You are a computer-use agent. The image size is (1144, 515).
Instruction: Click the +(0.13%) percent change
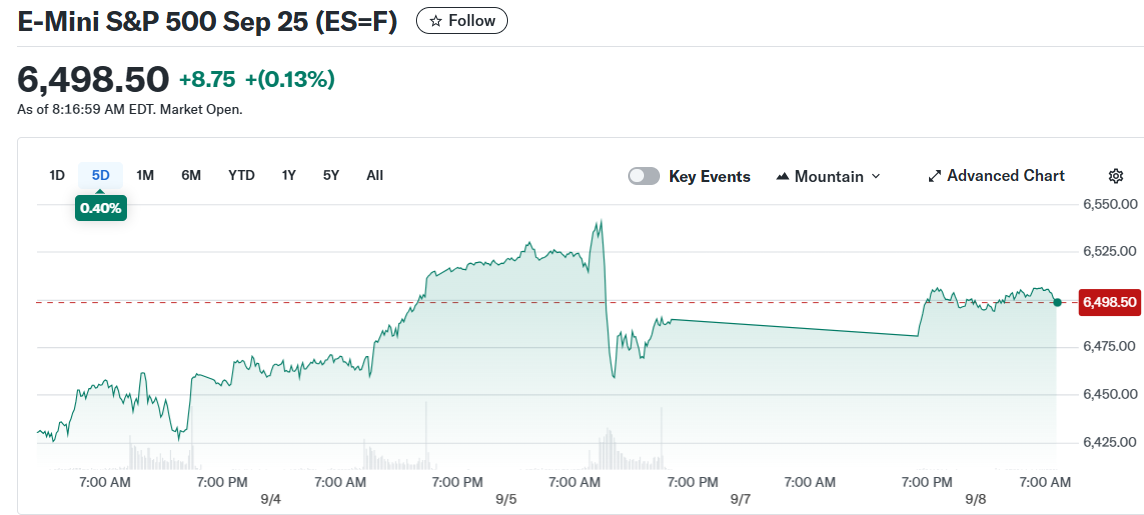click(290, 80)
